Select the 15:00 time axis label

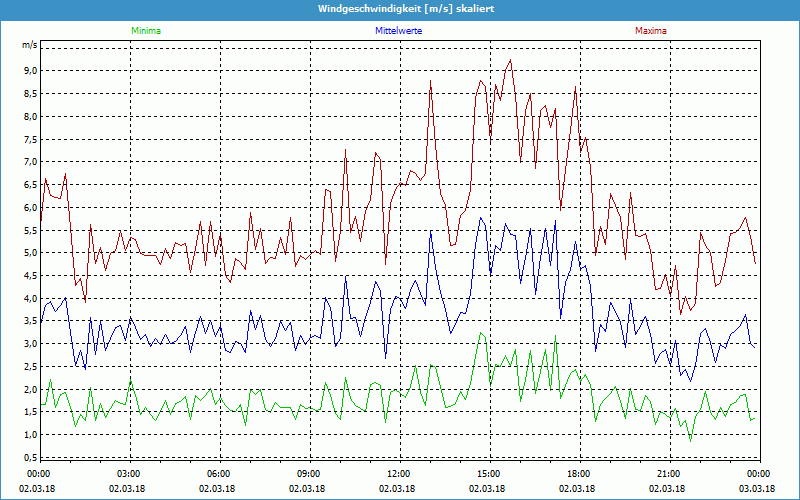point(488,474)
